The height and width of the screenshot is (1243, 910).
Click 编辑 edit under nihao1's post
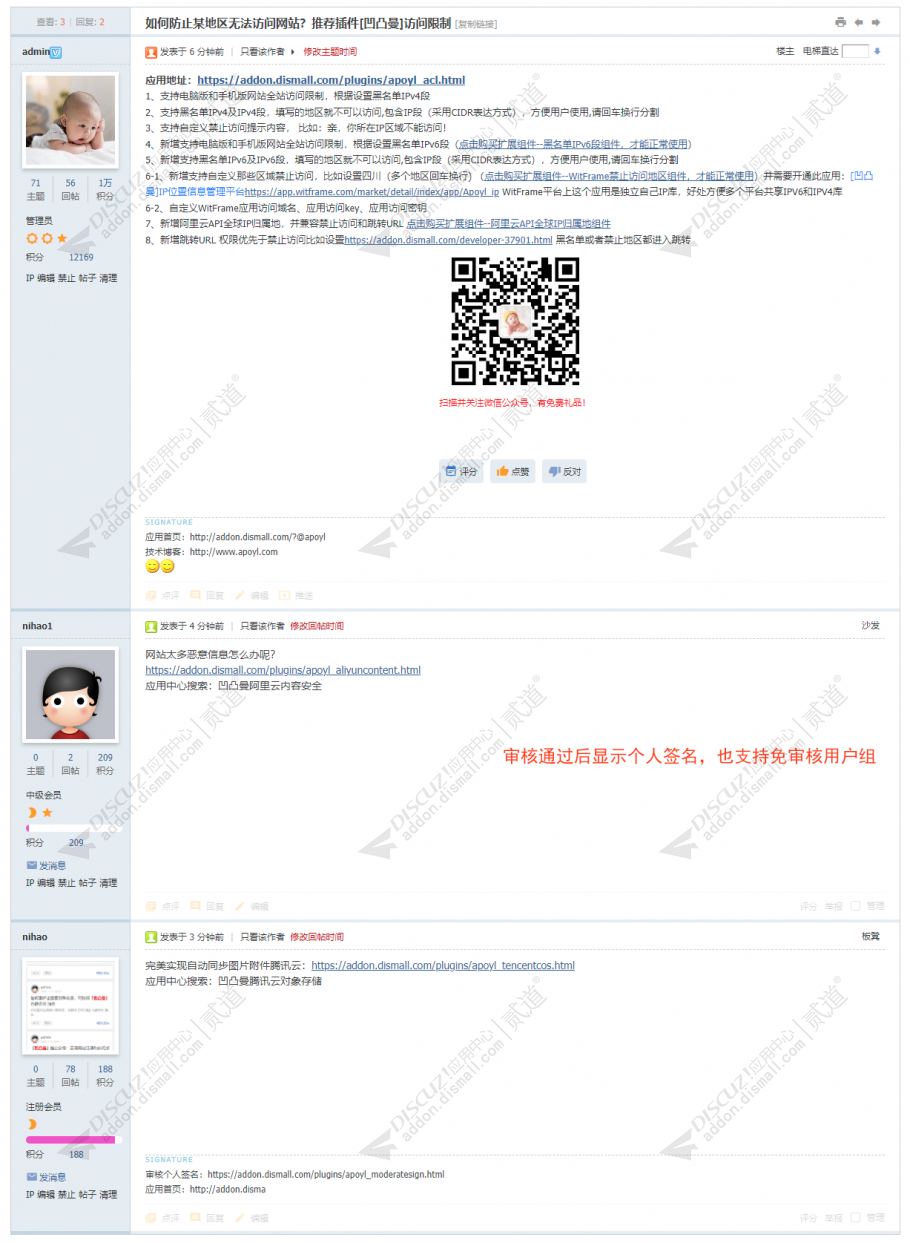click(252, 906)
